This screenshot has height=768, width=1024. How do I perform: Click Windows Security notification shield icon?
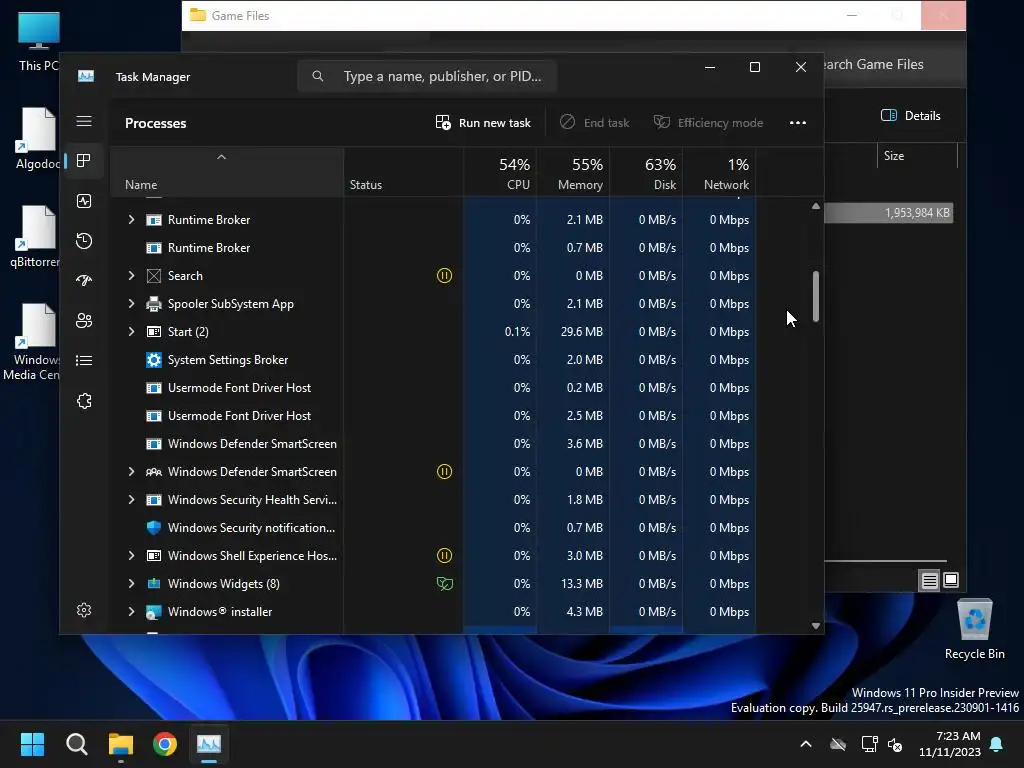point(153,528)
